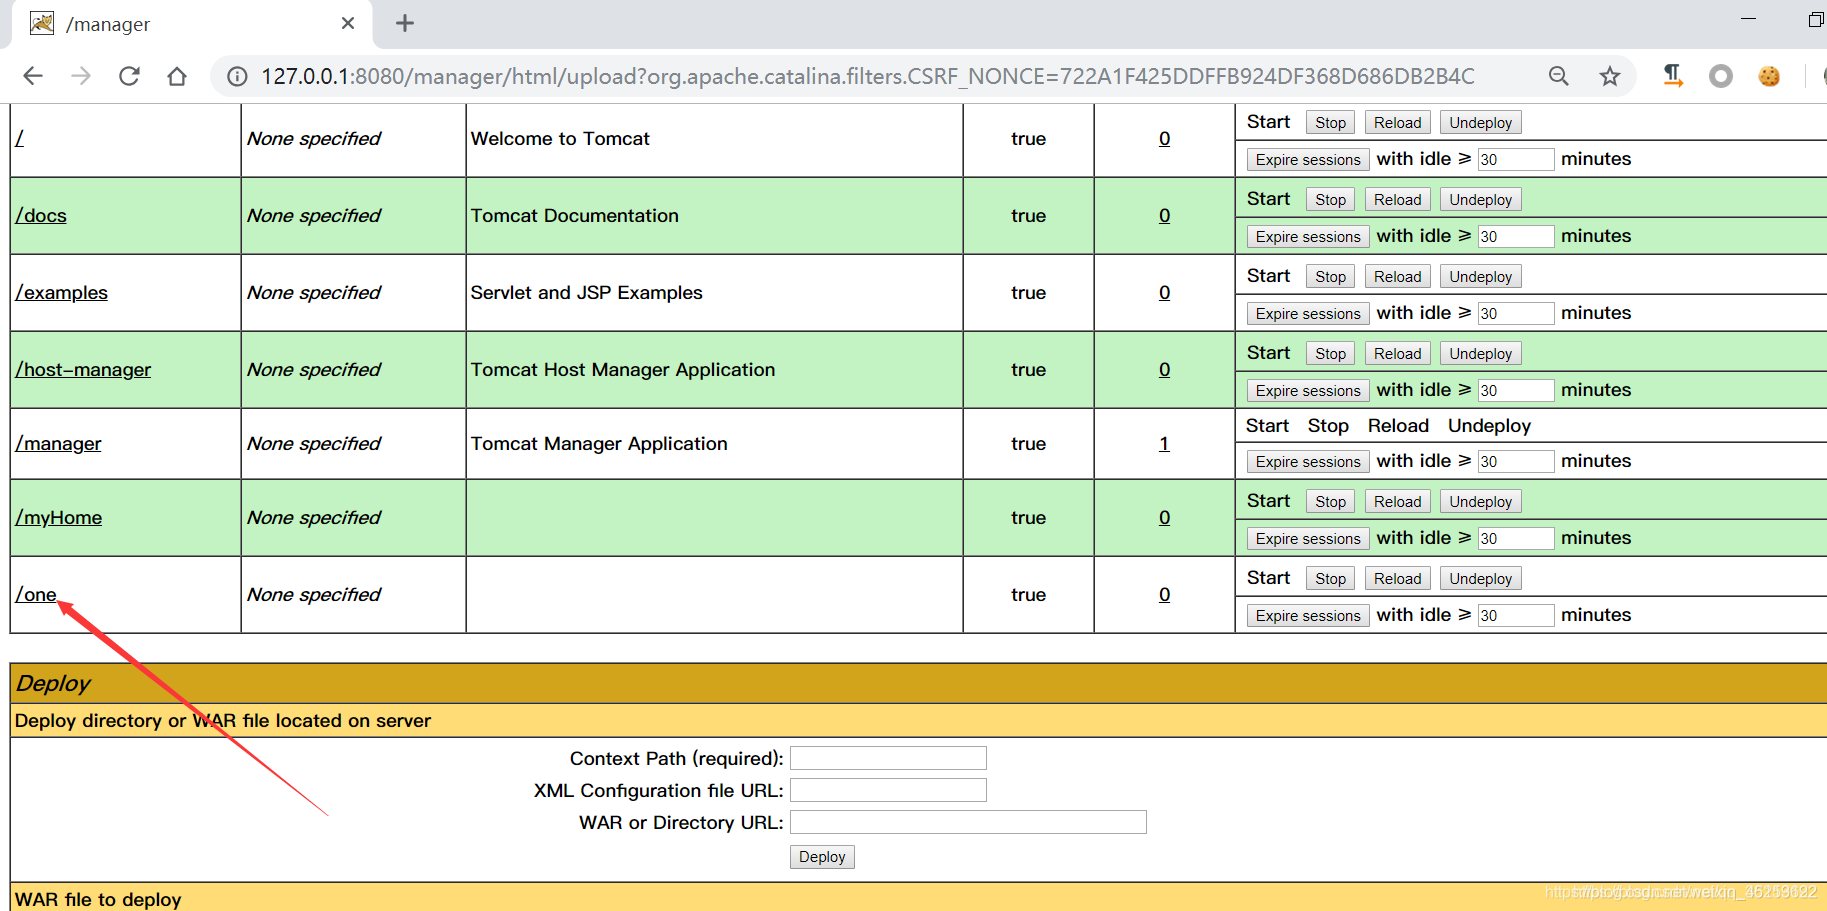The width and height of the screenshot is (1827, 911).
Task: Click the browser forward arrow
Action: pyautogui.click(x=81, y=76)
